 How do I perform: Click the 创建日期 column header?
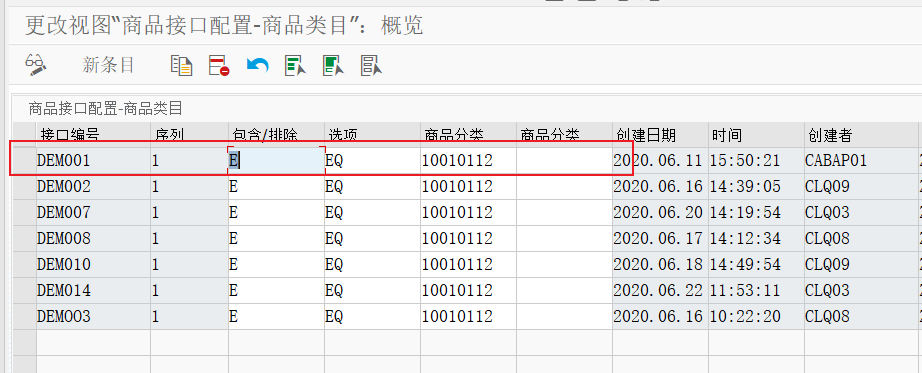pos(660,135)
